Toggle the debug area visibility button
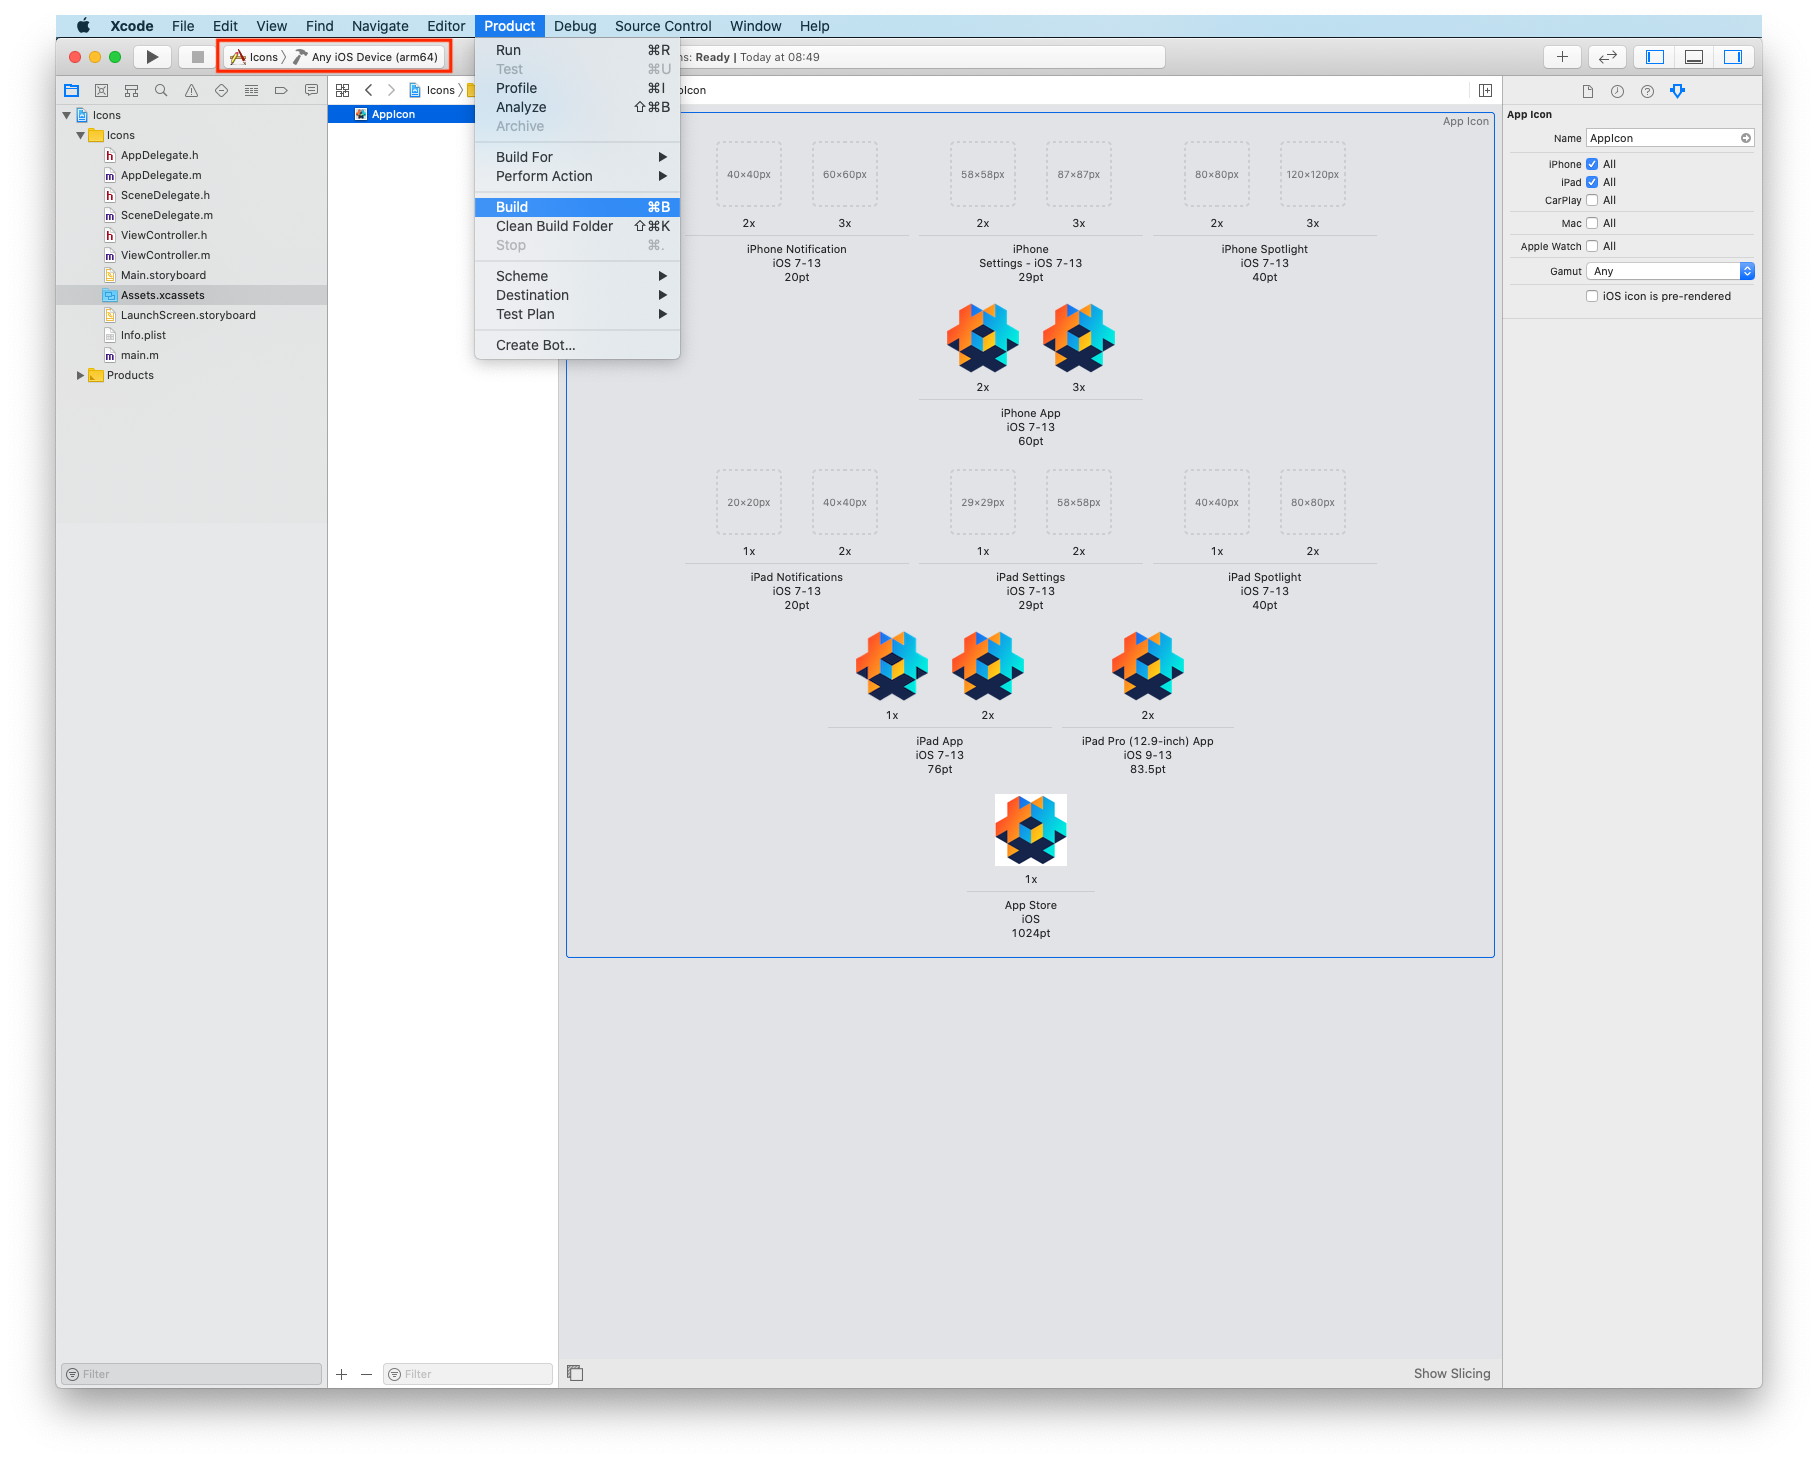 (x=1694, y=57)
